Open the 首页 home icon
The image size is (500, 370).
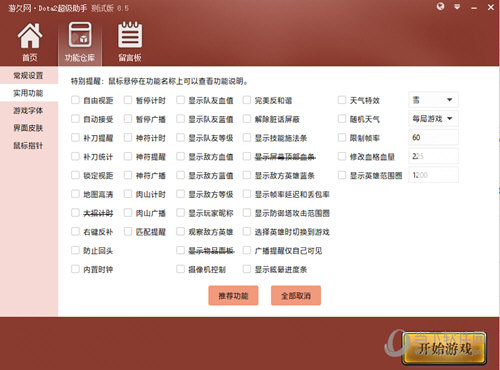click(30, 42)
